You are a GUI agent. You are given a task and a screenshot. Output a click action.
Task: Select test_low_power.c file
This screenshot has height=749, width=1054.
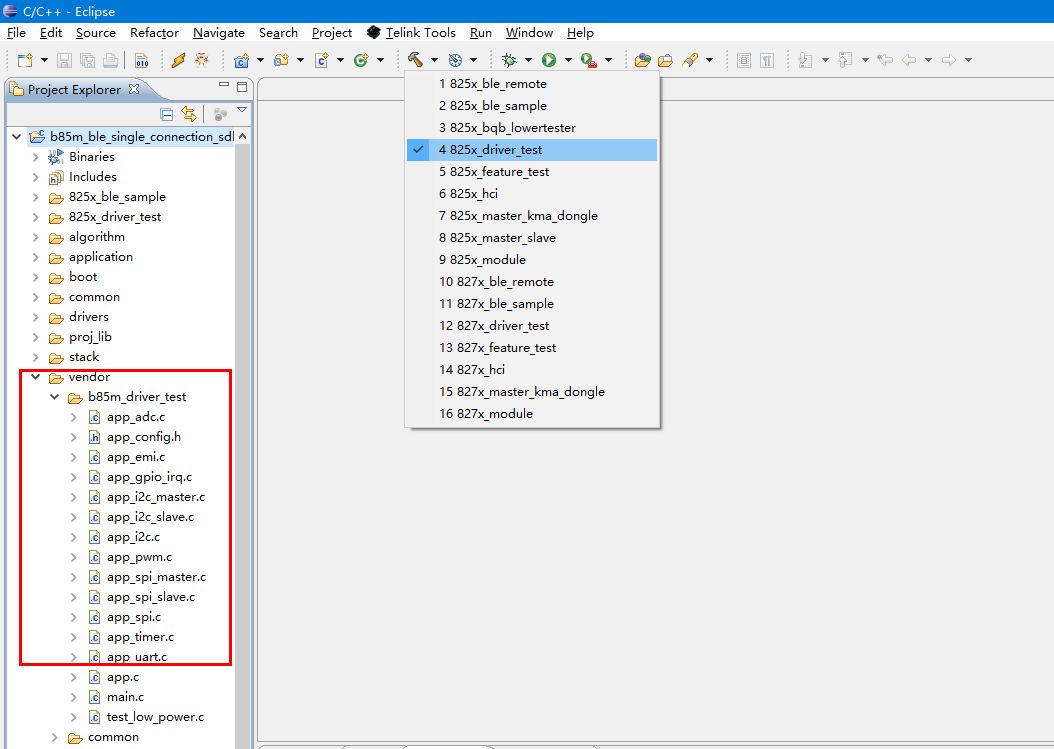[155, 717]
